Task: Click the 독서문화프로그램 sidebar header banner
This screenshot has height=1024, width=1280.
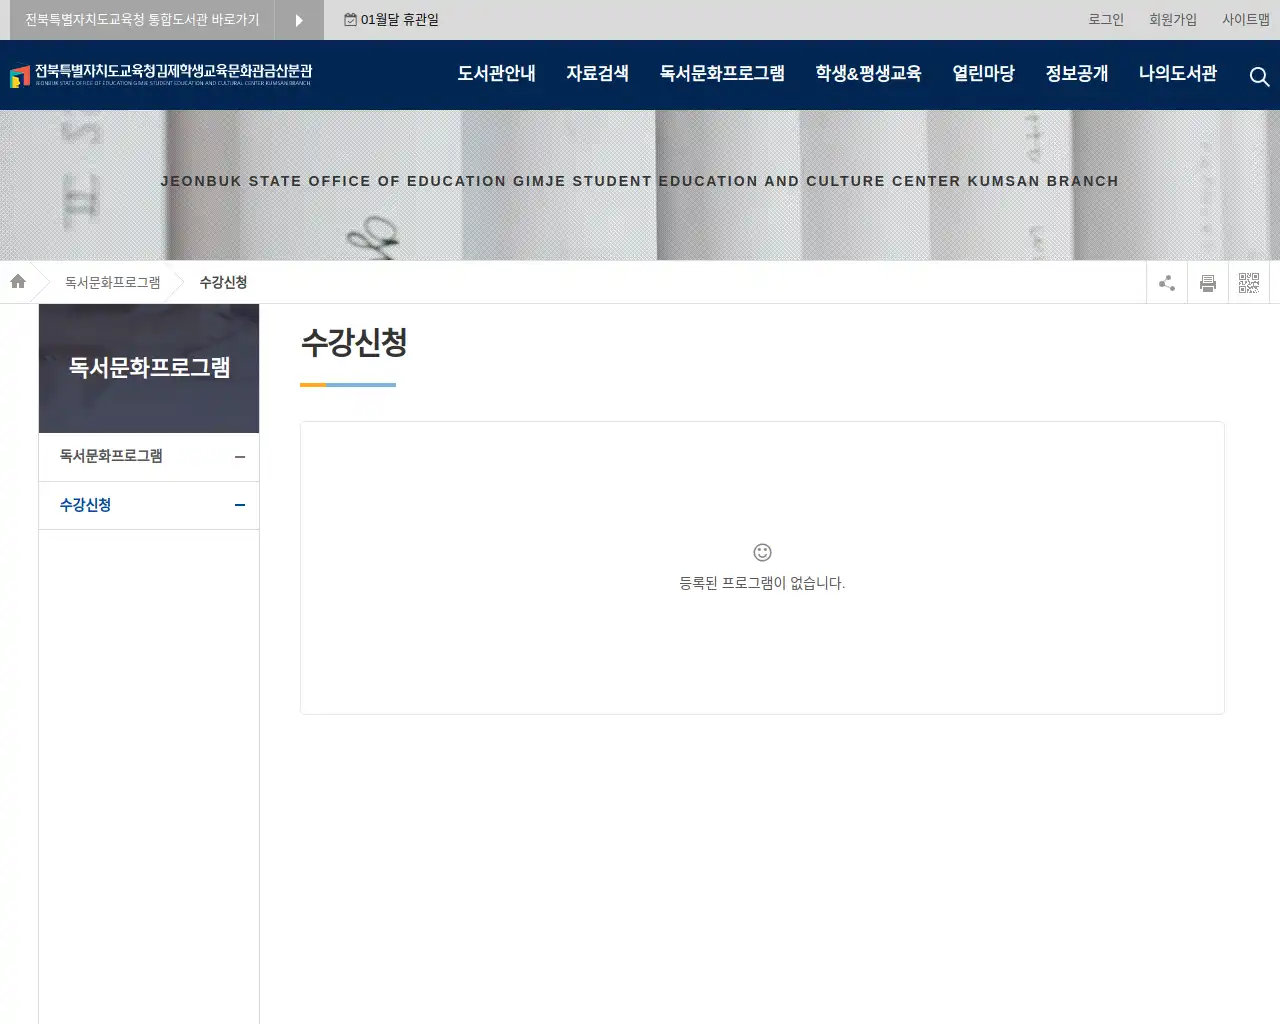Action: [149, 368]
